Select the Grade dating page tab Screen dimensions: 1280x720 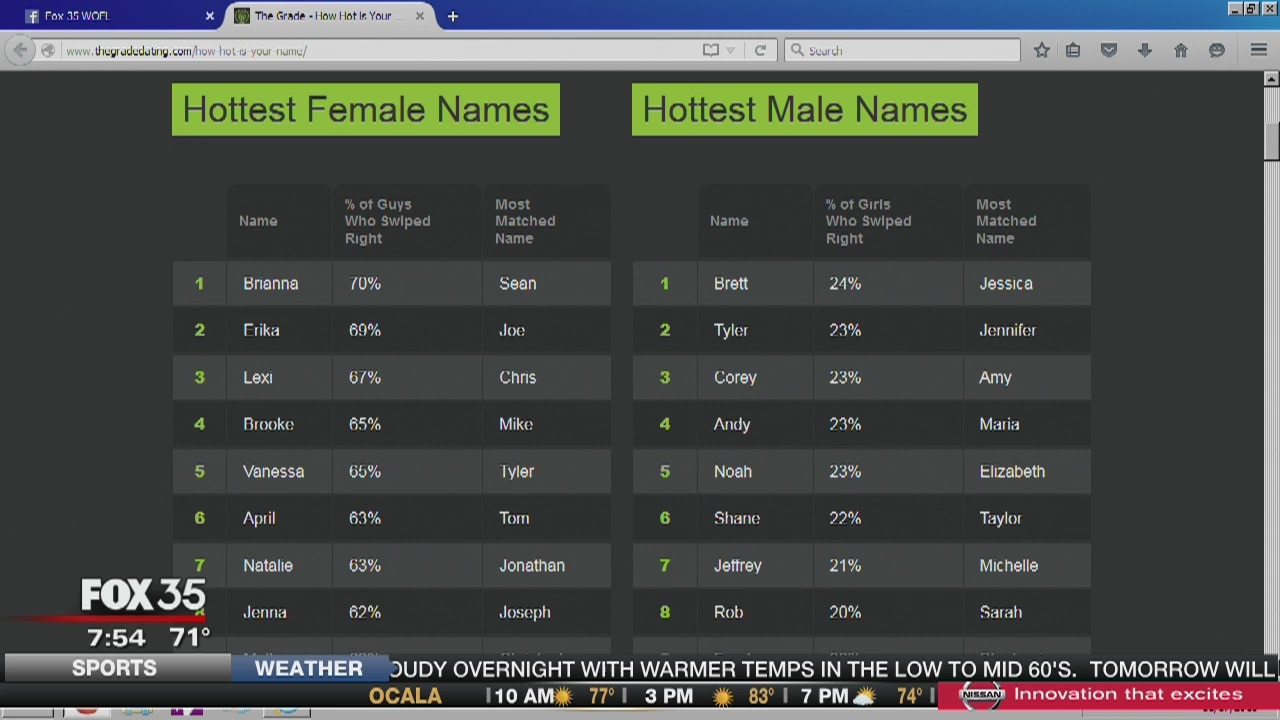(x=322, y=16)
